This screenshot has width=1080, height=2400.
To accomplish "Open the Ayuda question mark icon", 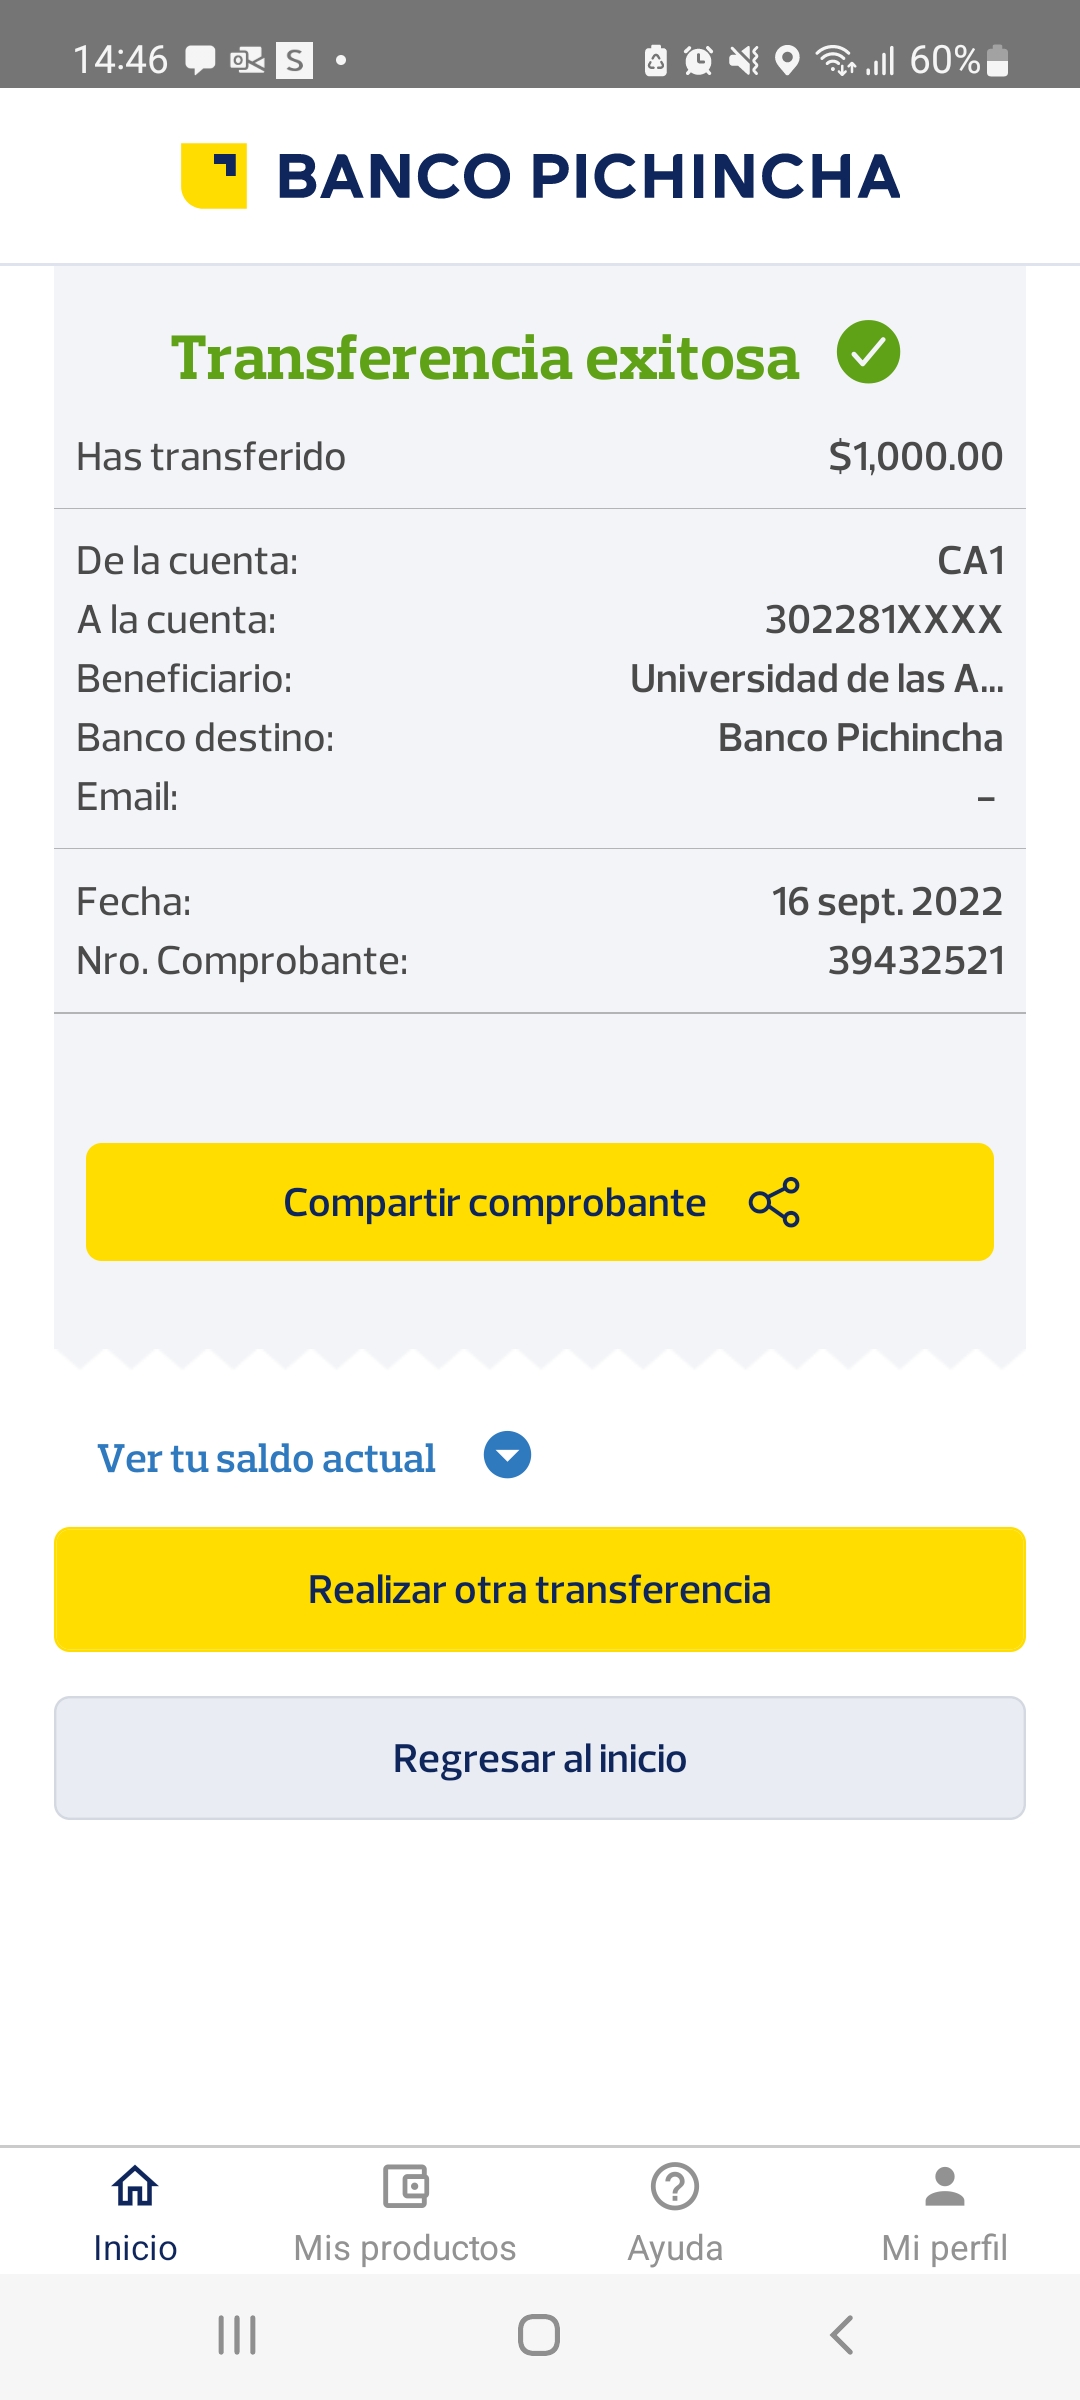I will tap(675, 2186).
